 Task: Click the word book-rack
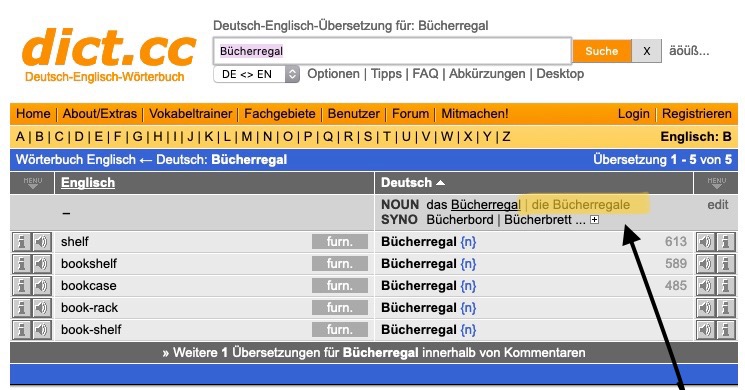pyautogui.click(x=89, y=308)
